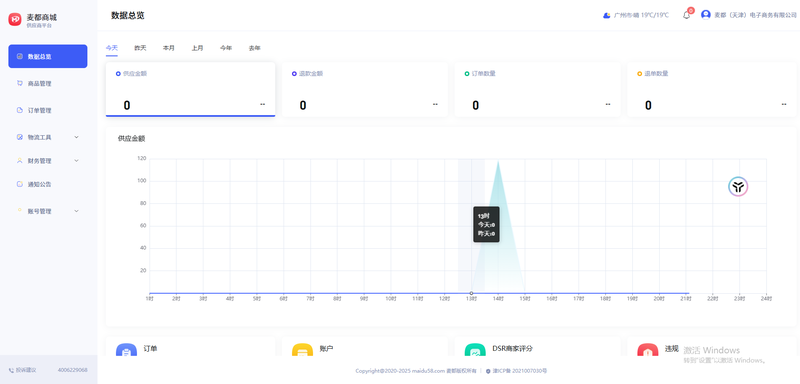
Task: Select the 退单数量 statistics card
Action: 712,90
